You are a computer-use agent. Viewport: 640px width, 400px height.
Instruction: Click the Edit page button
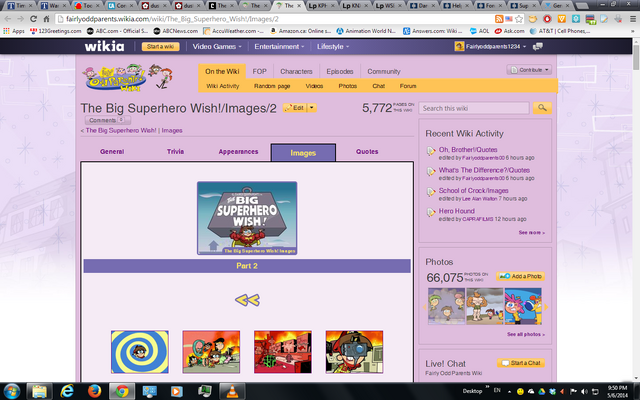(x=294, y=108)
